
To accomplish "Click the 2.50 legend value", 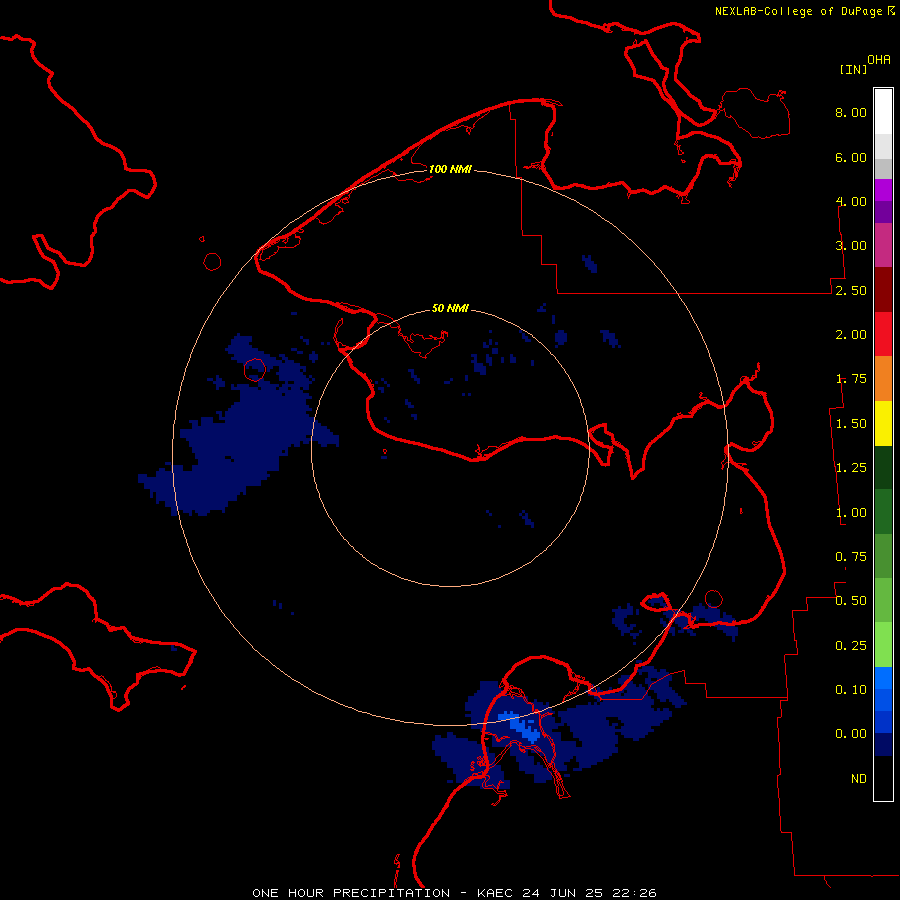I will (x=851, y=290).
